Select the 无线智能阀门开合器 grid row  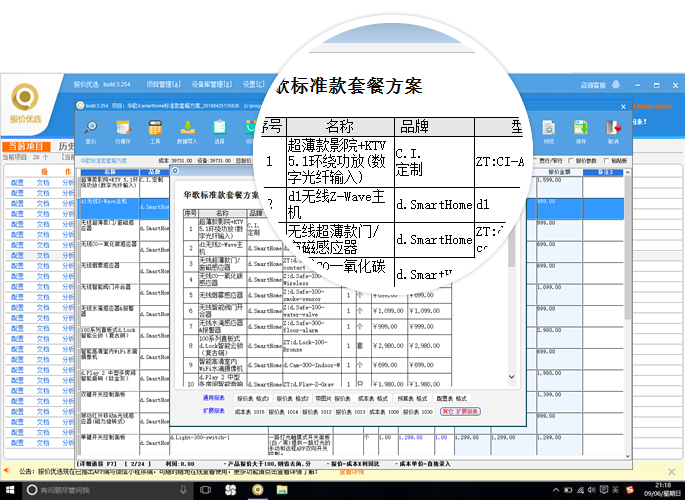pos(109,294)
